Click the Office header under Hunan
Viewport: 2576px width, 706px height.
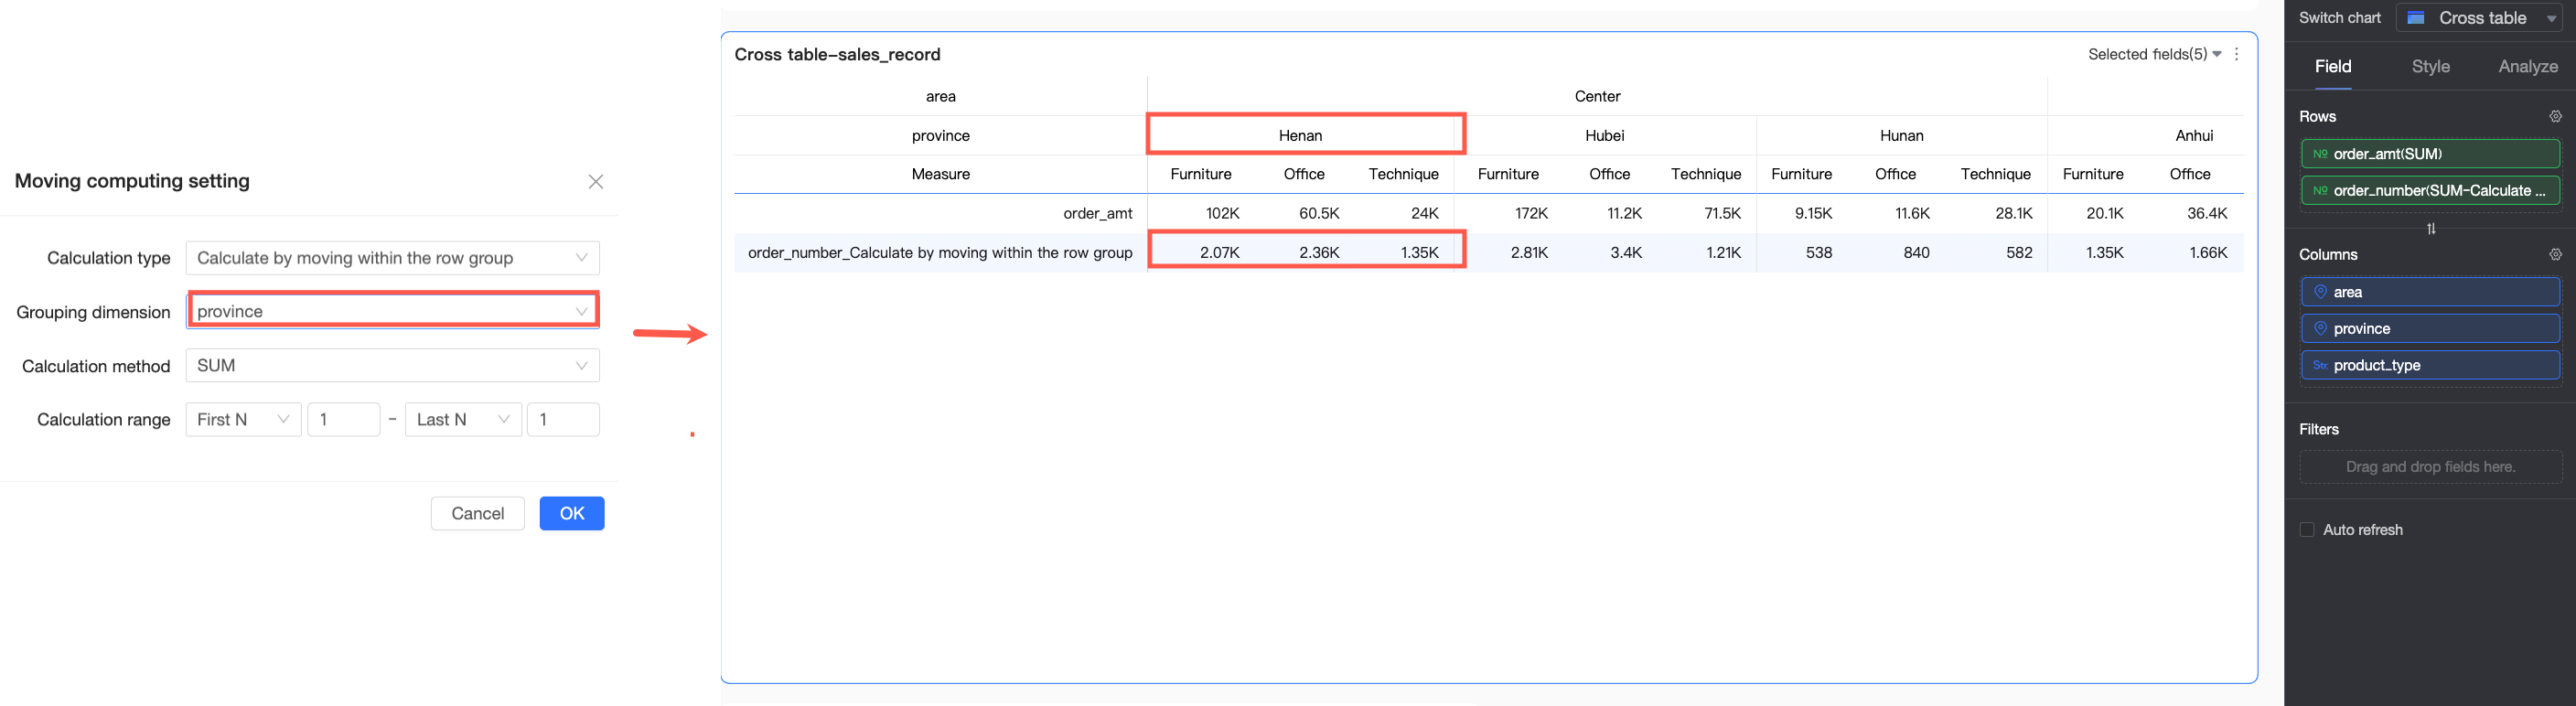coord(1895,174)
